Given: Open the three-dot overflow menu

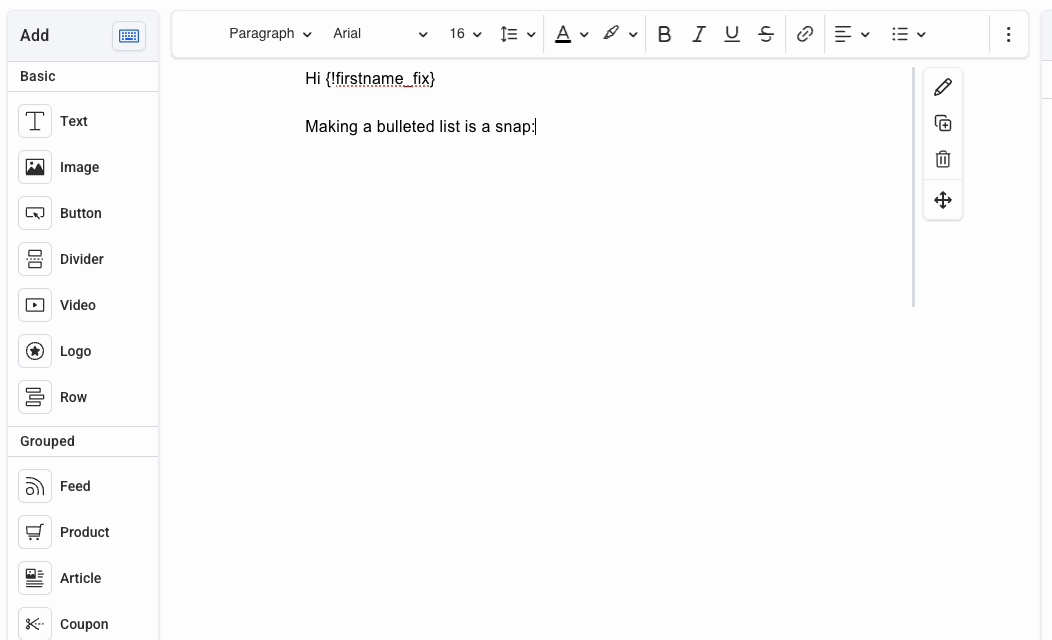Looking at the screenshot, I should [1008, 33].
